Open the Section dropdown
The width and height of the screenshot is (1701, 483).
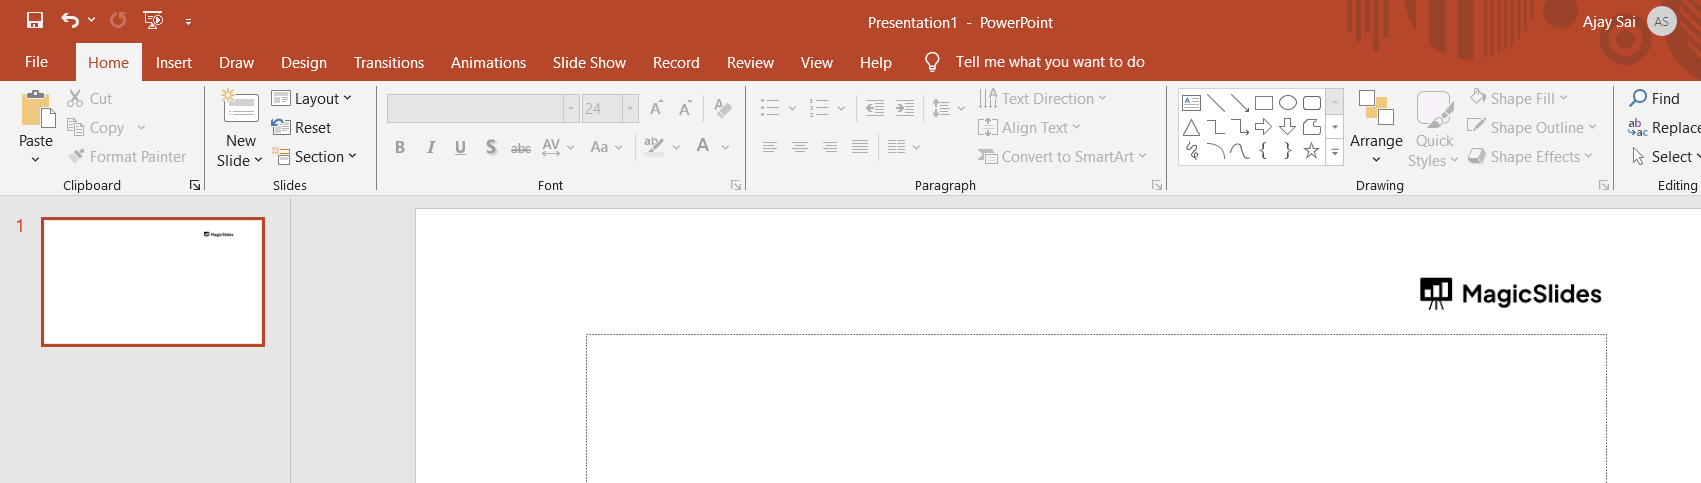click(x=315, y=156)
